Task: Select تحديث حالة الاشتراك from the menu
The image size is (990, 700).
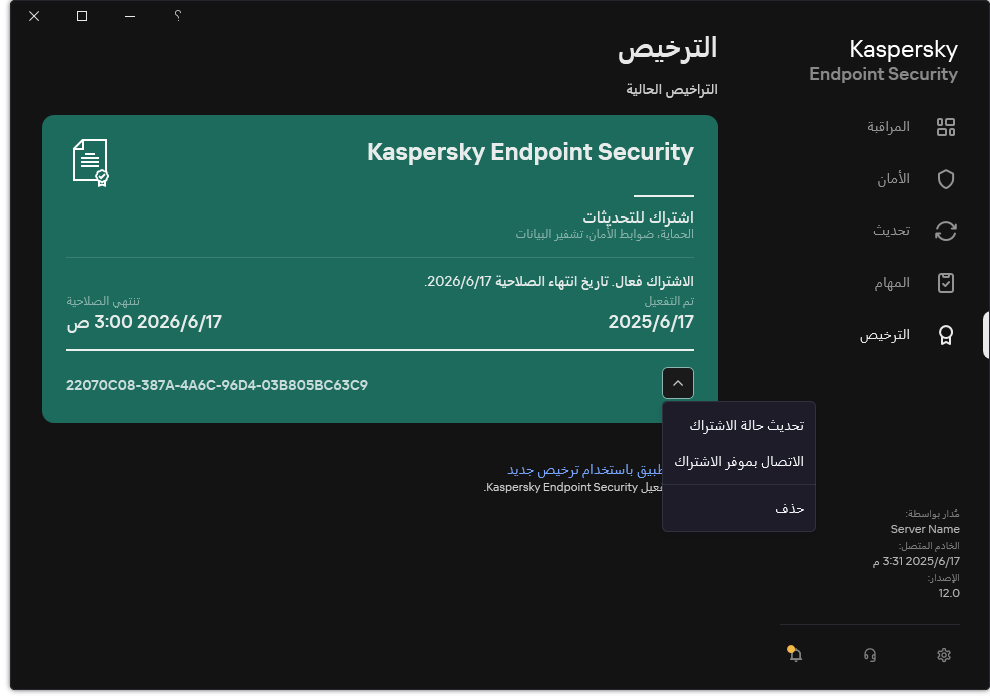Action: [x=746, y=425]
